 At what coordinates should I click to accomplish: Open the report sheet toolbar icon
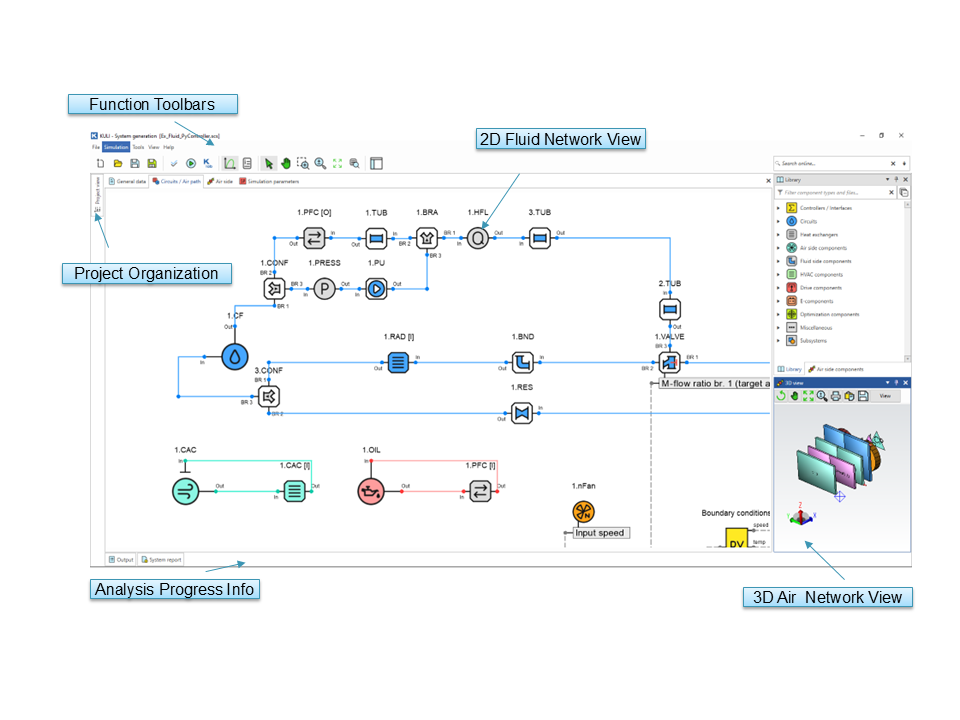(x=247, y=163)
